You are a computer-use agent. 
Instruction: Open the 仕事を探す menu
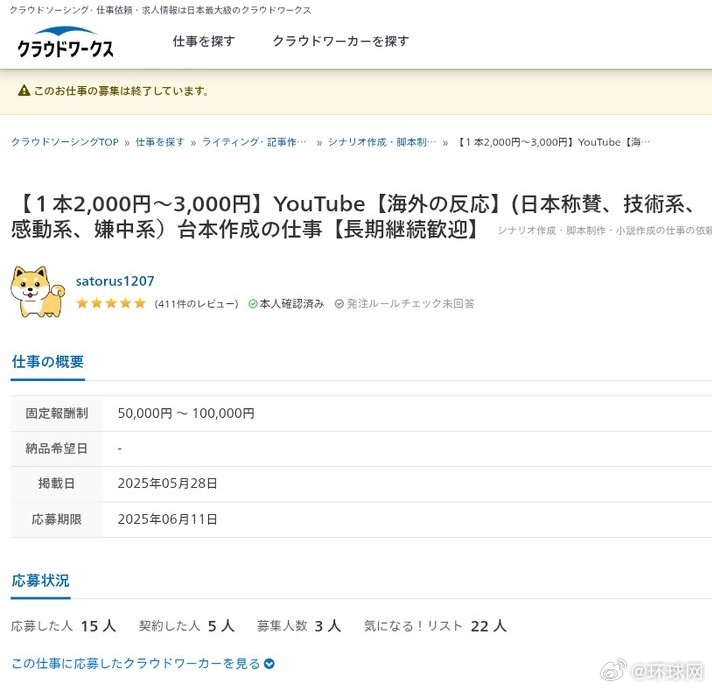(x=203, y=41)
